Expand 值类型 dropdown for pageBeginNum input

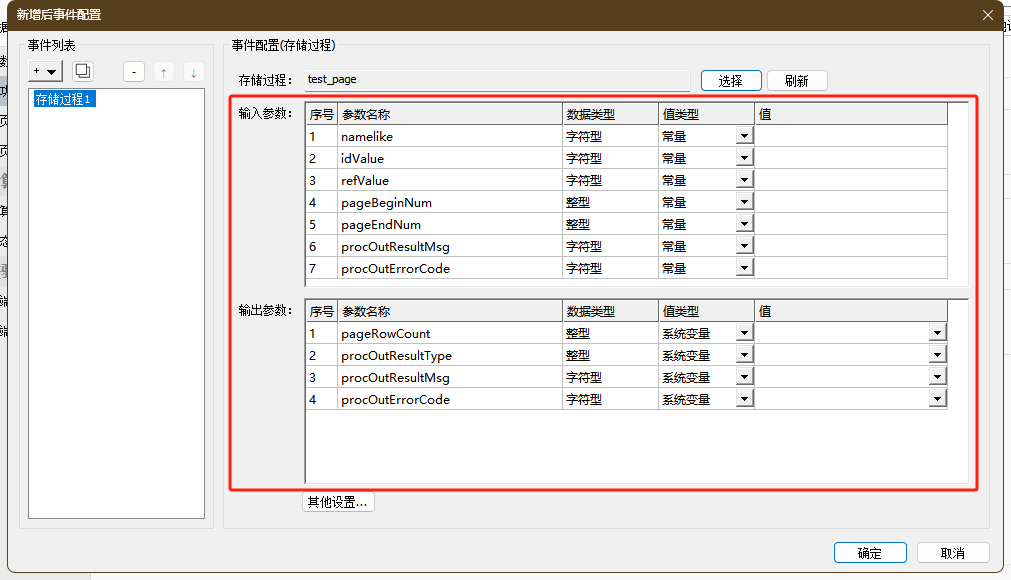(x=744, y=202)
